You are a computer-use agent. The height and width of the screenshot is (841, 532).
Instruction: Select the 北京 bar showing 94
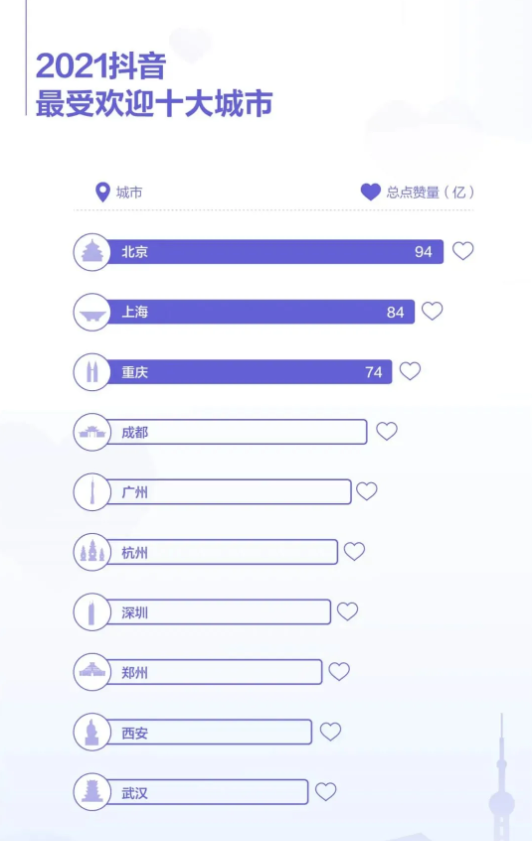pos(275,252)
